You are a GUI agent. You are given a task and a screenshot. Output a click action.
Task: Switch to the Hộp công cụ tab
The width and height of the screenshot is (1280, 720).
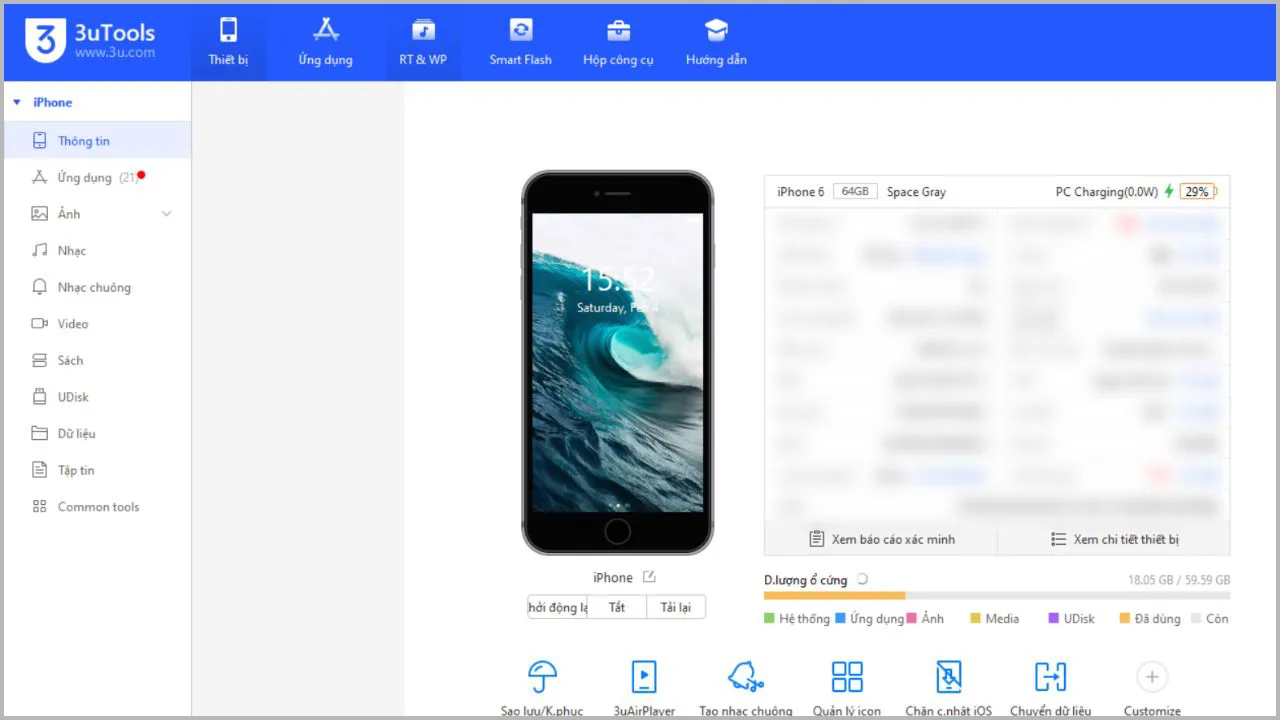click(x=617, y=42)
